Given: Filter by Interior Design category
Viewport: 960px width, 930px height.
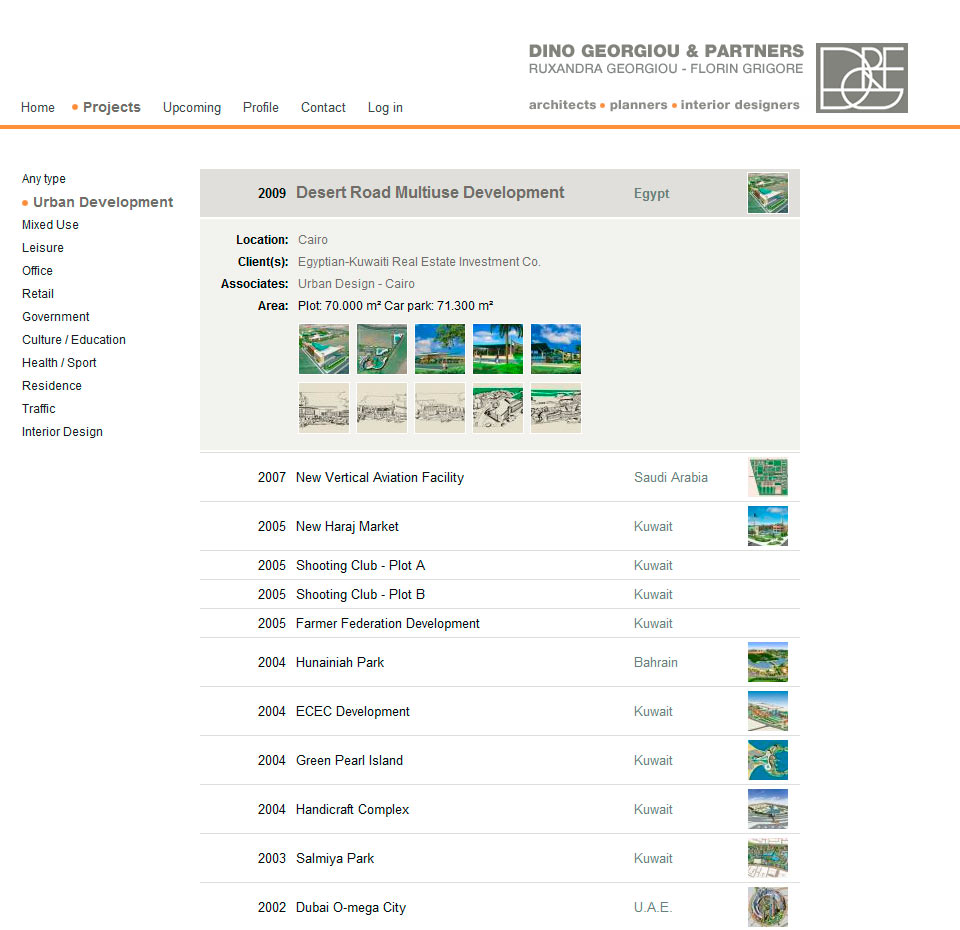Looking at the screenshot, I should pyautogui.click(x=62, y=432).
